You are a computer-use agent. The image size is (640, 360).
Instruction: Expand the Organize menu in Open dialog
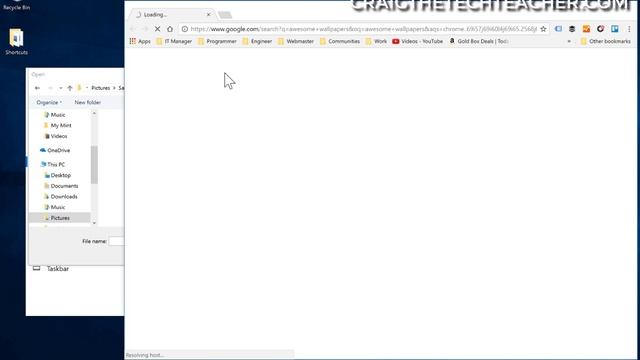click(x=49, y=102)
